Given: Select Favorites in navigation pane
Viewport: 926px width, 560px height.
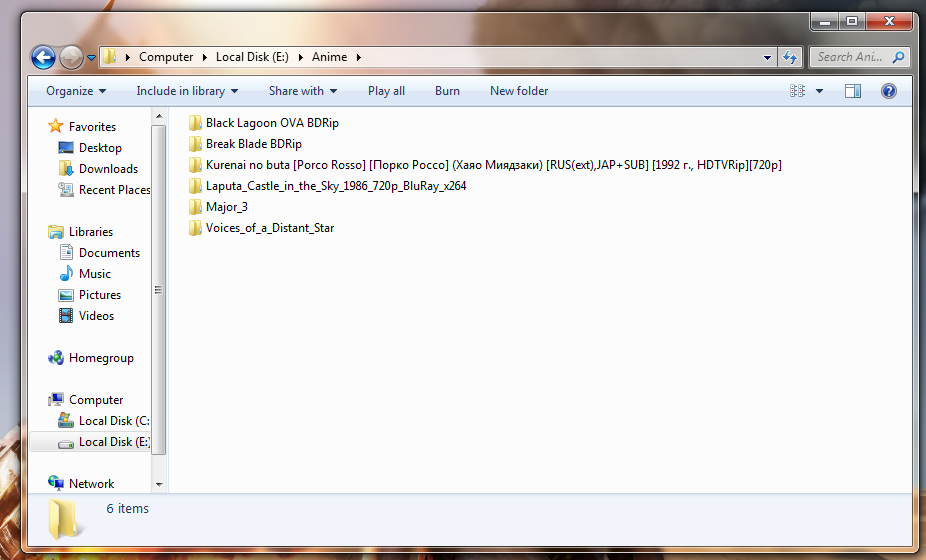Looking at the screenshot, I should point(92,126).
